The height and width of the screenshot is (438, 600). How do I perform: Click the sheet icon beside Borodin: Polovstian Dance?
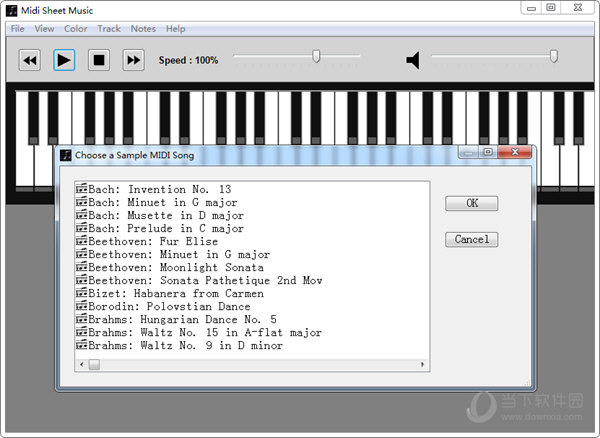click(82, 306)
